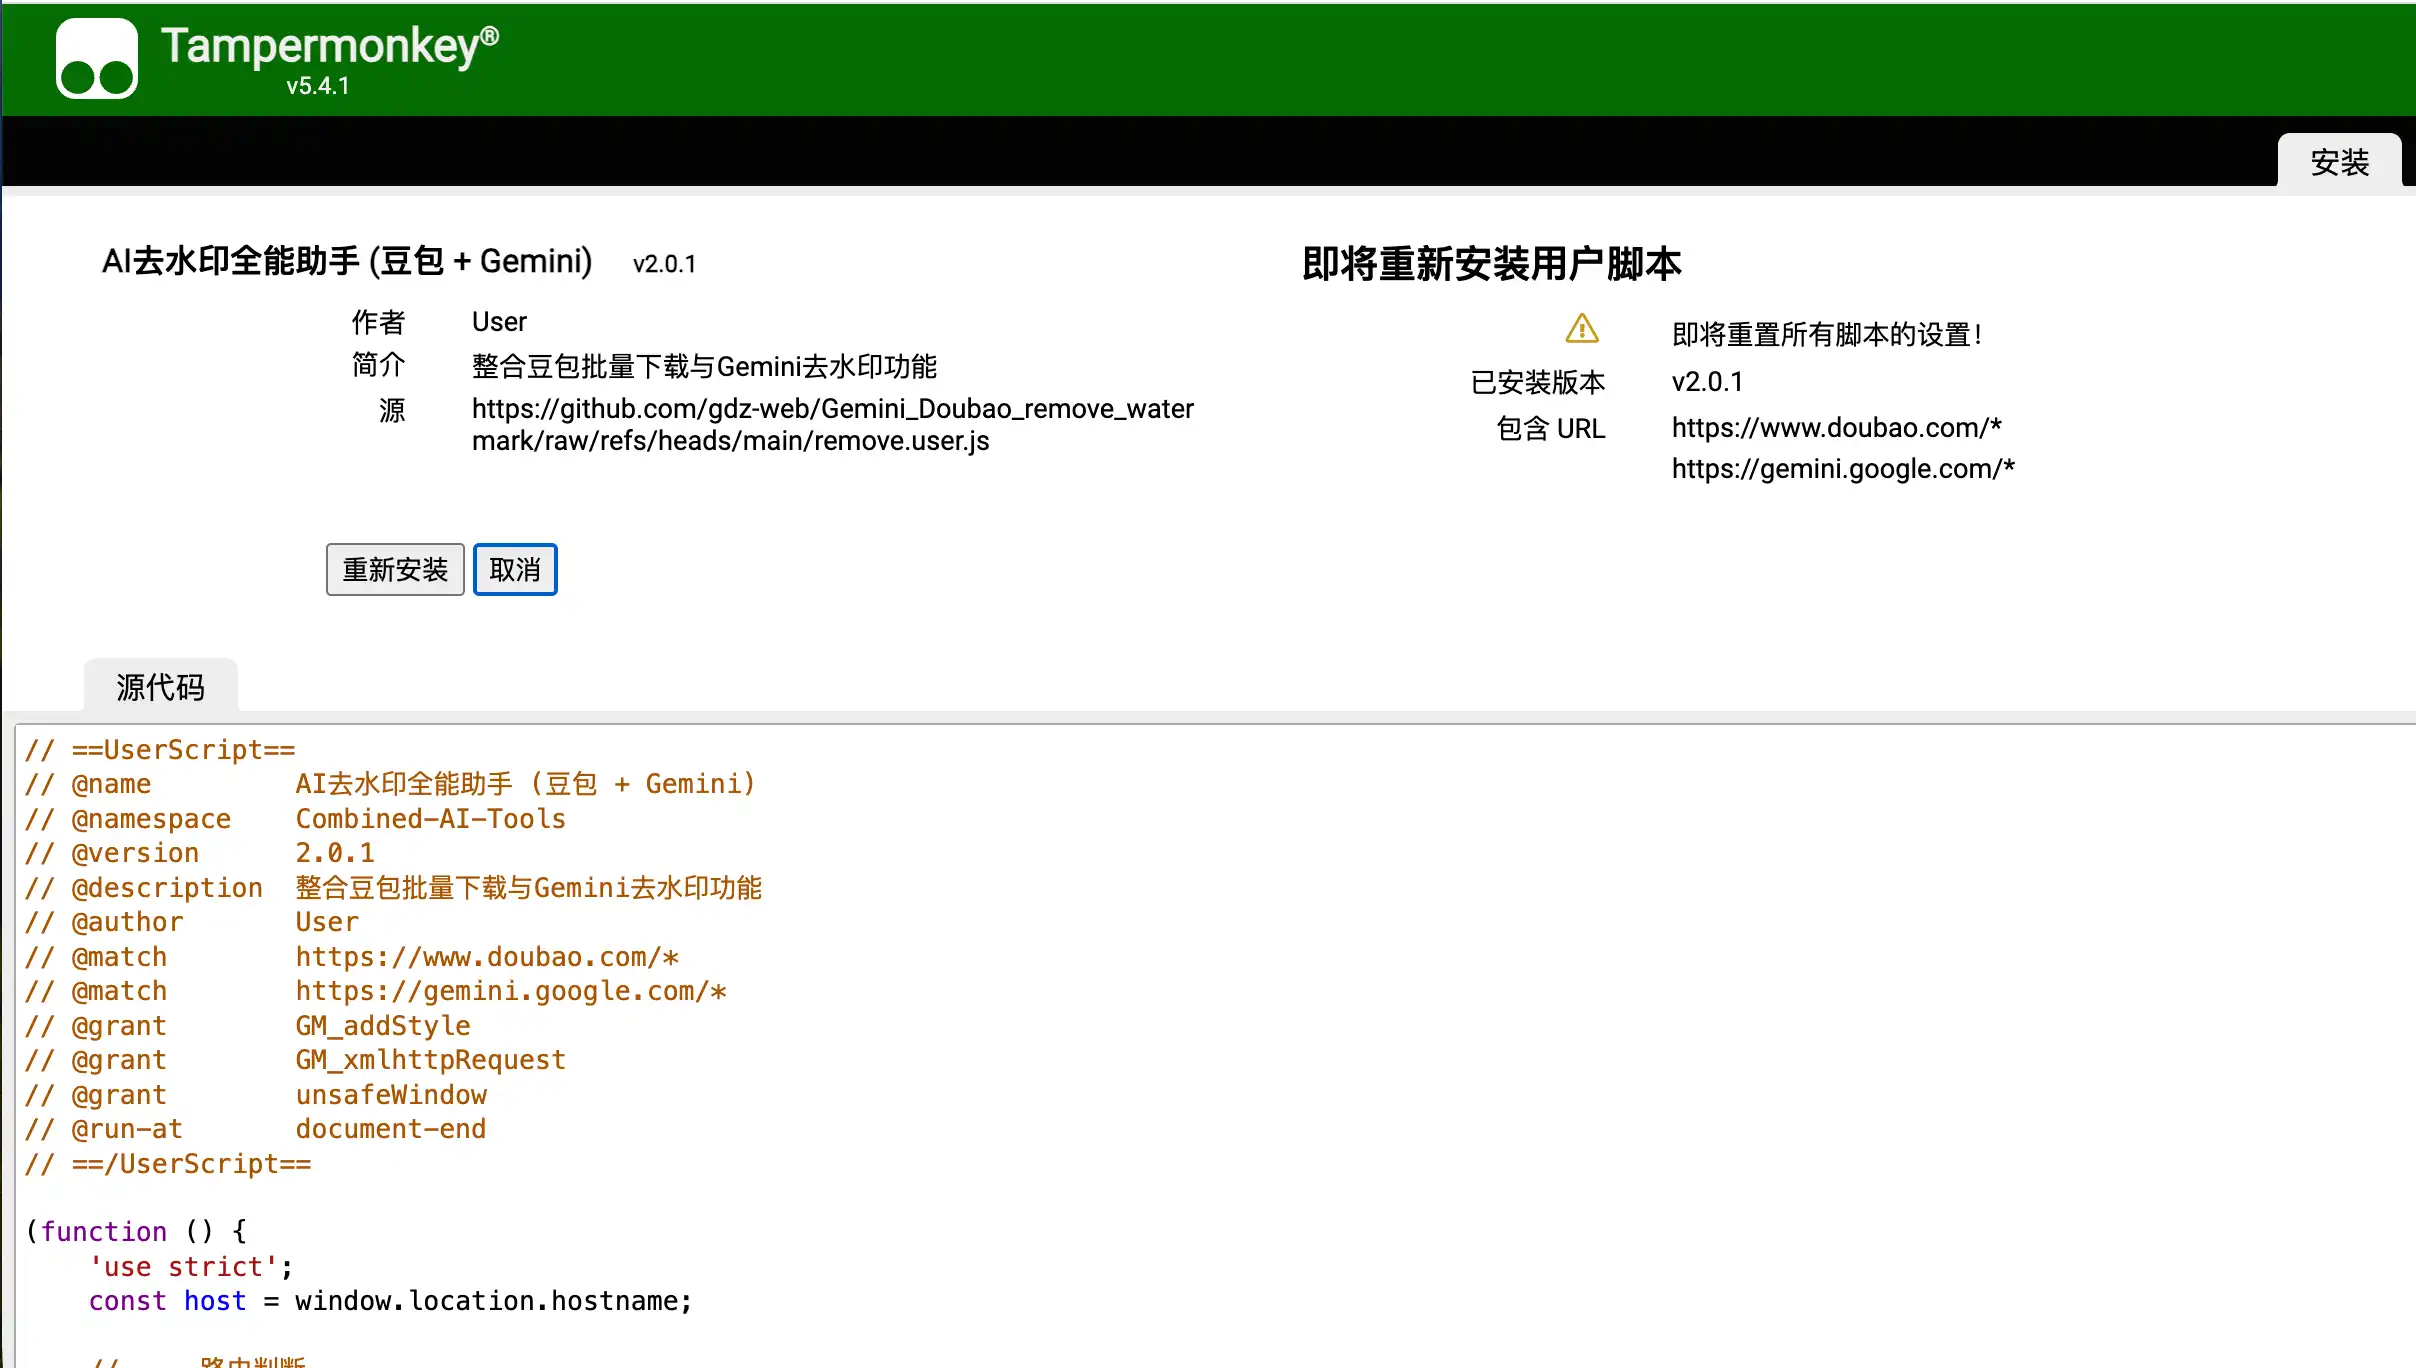Click the @name code line in source

tap(390, 784)
